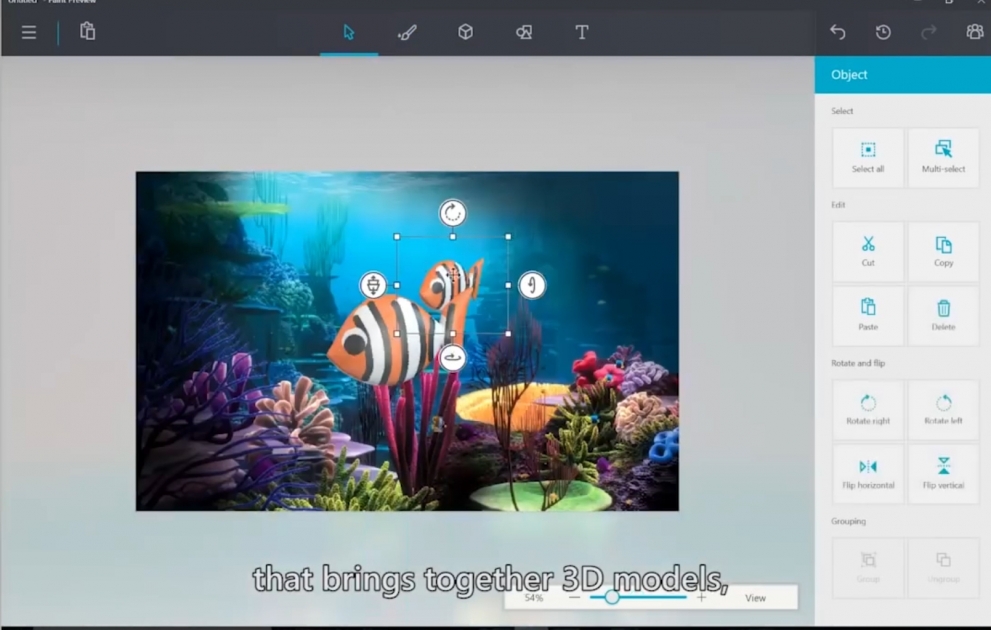Click the left depth push-pull handle
Viewport: 991px width, 630px height.
click(373, 285)
